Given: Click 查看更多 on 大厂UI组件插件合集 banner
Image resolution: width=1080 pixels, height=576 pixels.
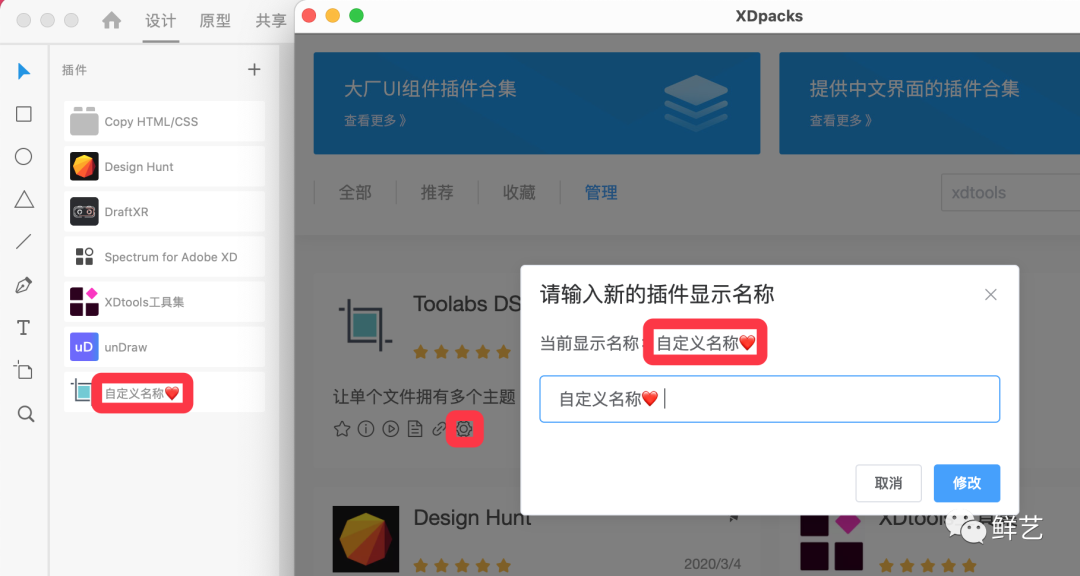Looking at the screenshot, I should click(x=375, y=121).
